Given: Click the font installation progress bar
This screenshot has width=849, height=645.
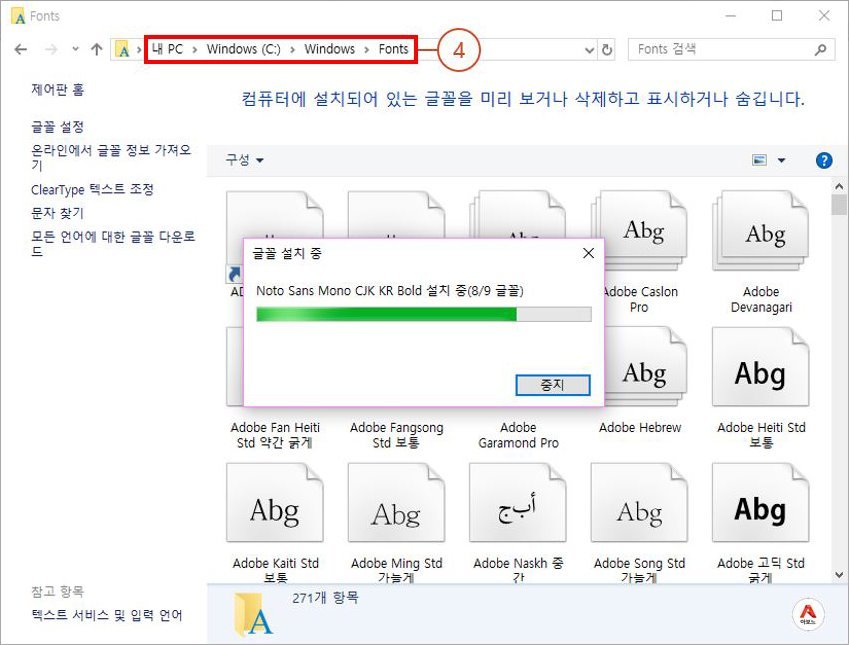Looking at the screenshot, I should [423, 314].
